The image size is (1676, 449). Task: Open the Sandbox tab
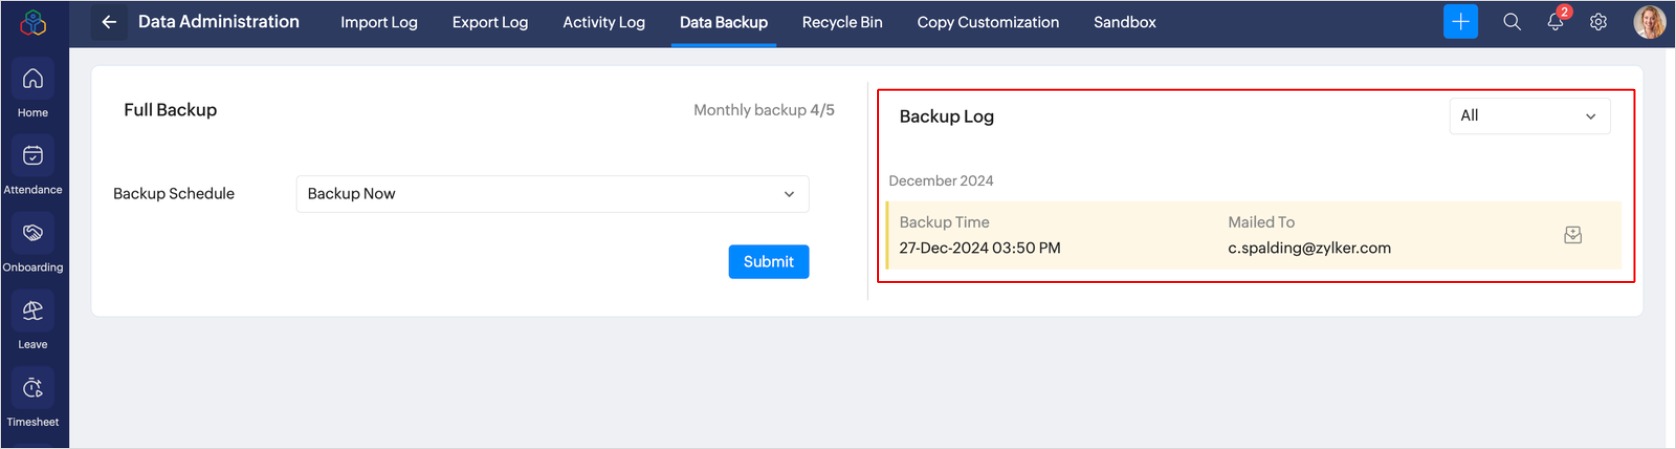1124,22
